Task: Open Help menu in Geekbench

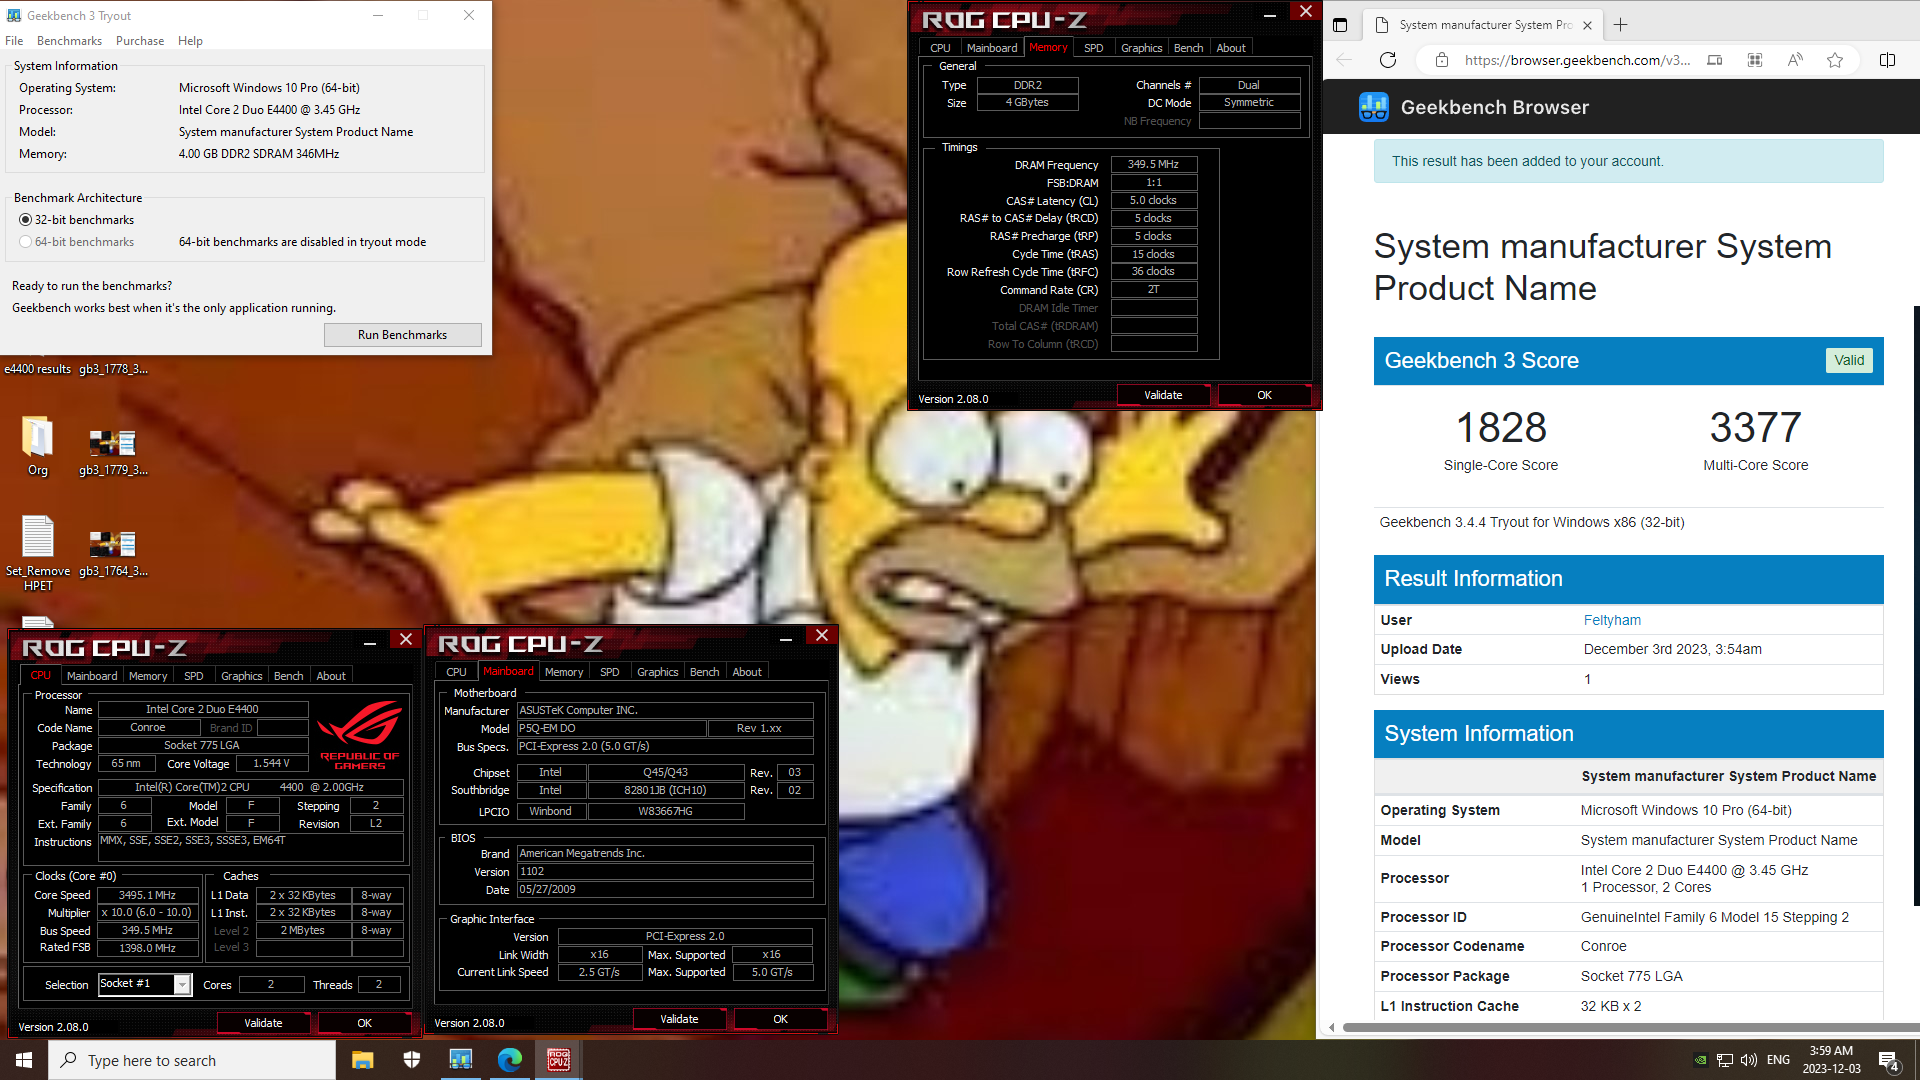Action: [x=190, y=41]
